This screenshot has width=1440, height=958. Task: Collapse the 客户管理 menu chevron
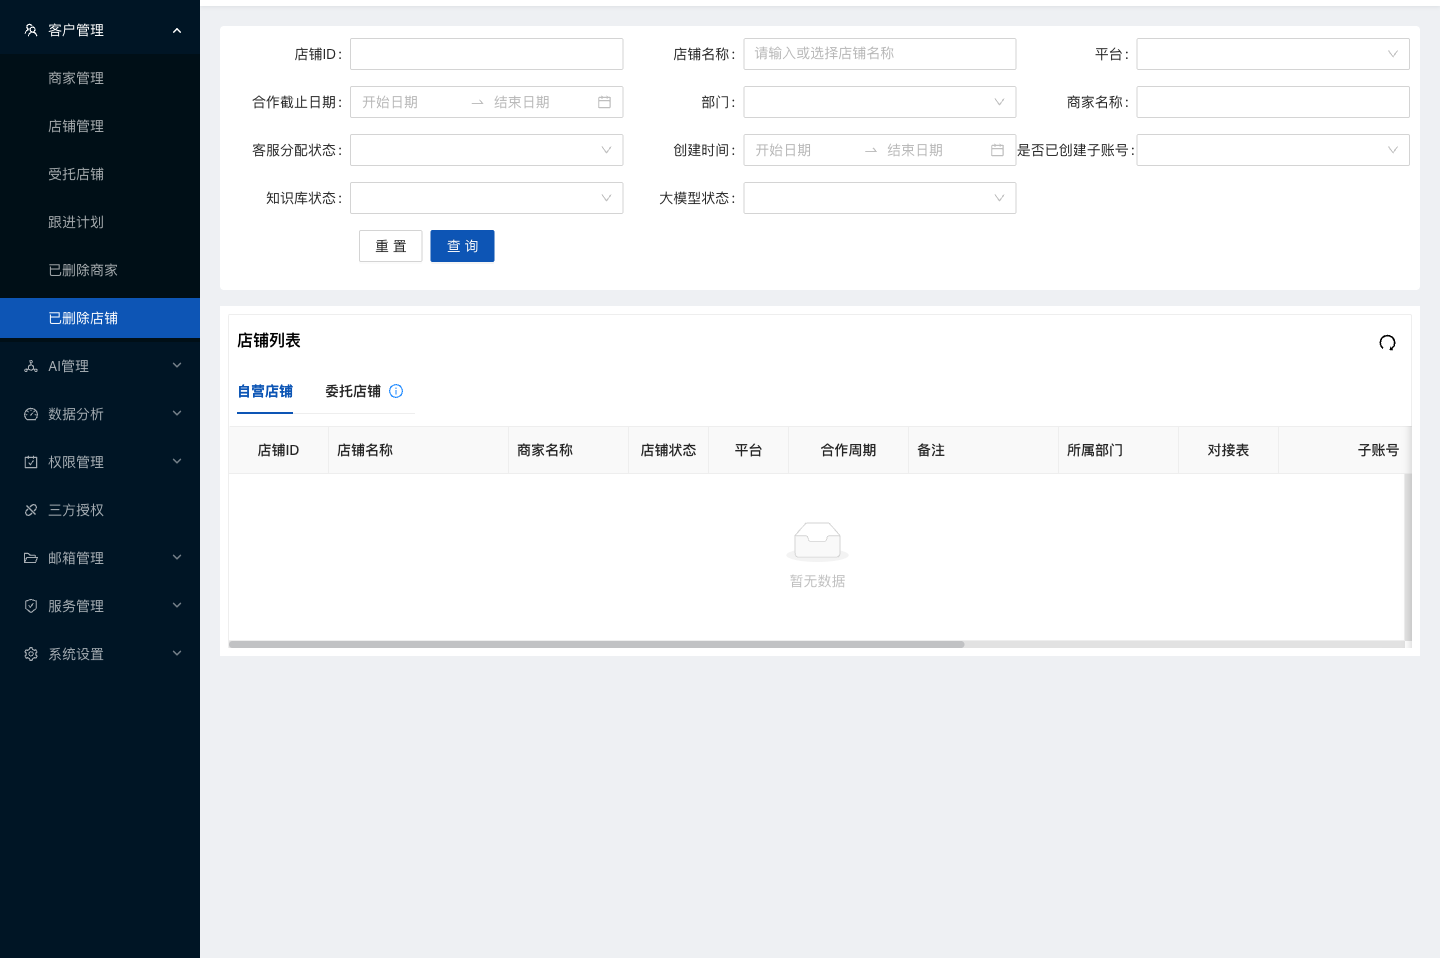click(x=177, y=30)
